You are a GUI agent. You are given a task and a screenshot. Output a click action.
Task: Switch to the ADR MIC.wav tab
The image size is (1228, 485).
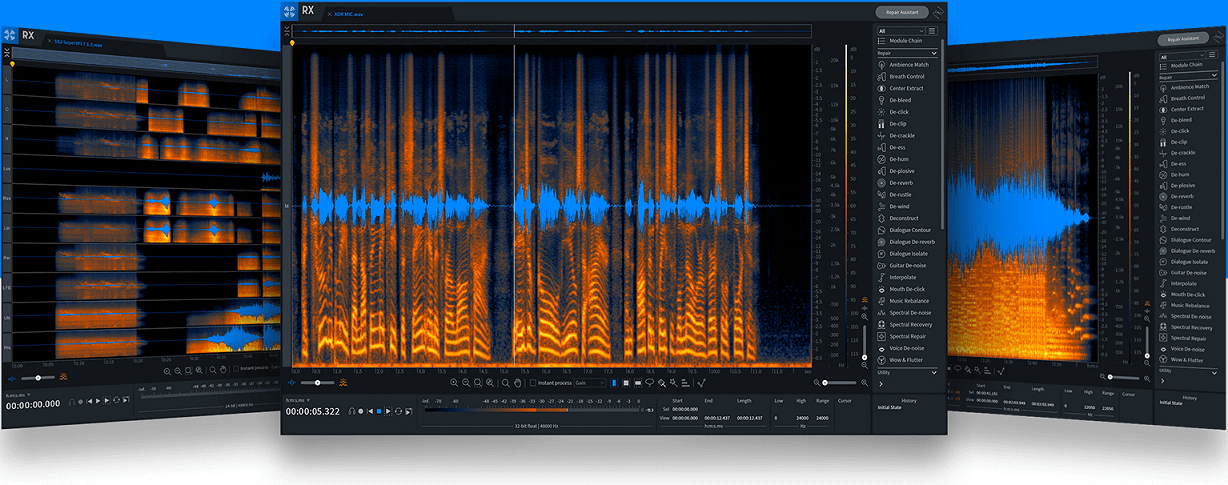point(348,14)
